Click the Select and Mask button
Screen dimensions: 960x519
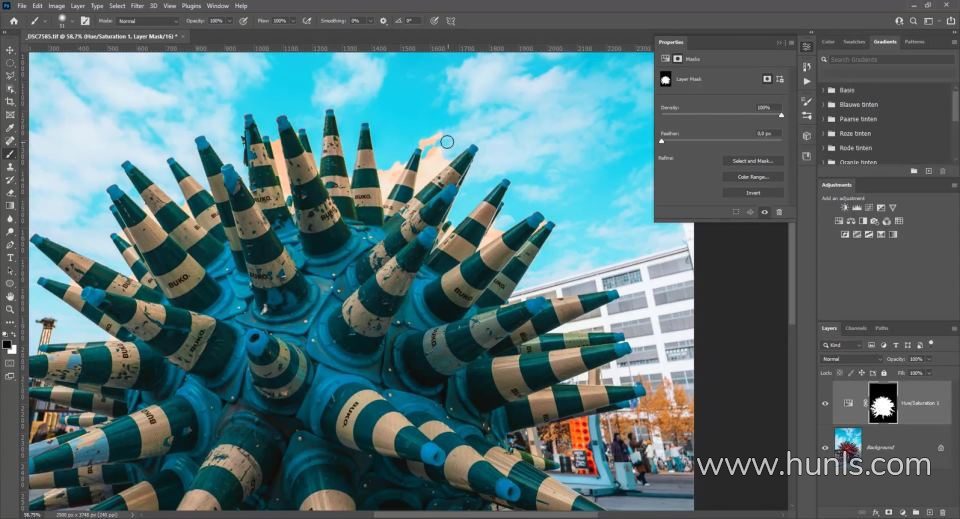(x=753, y=161)
